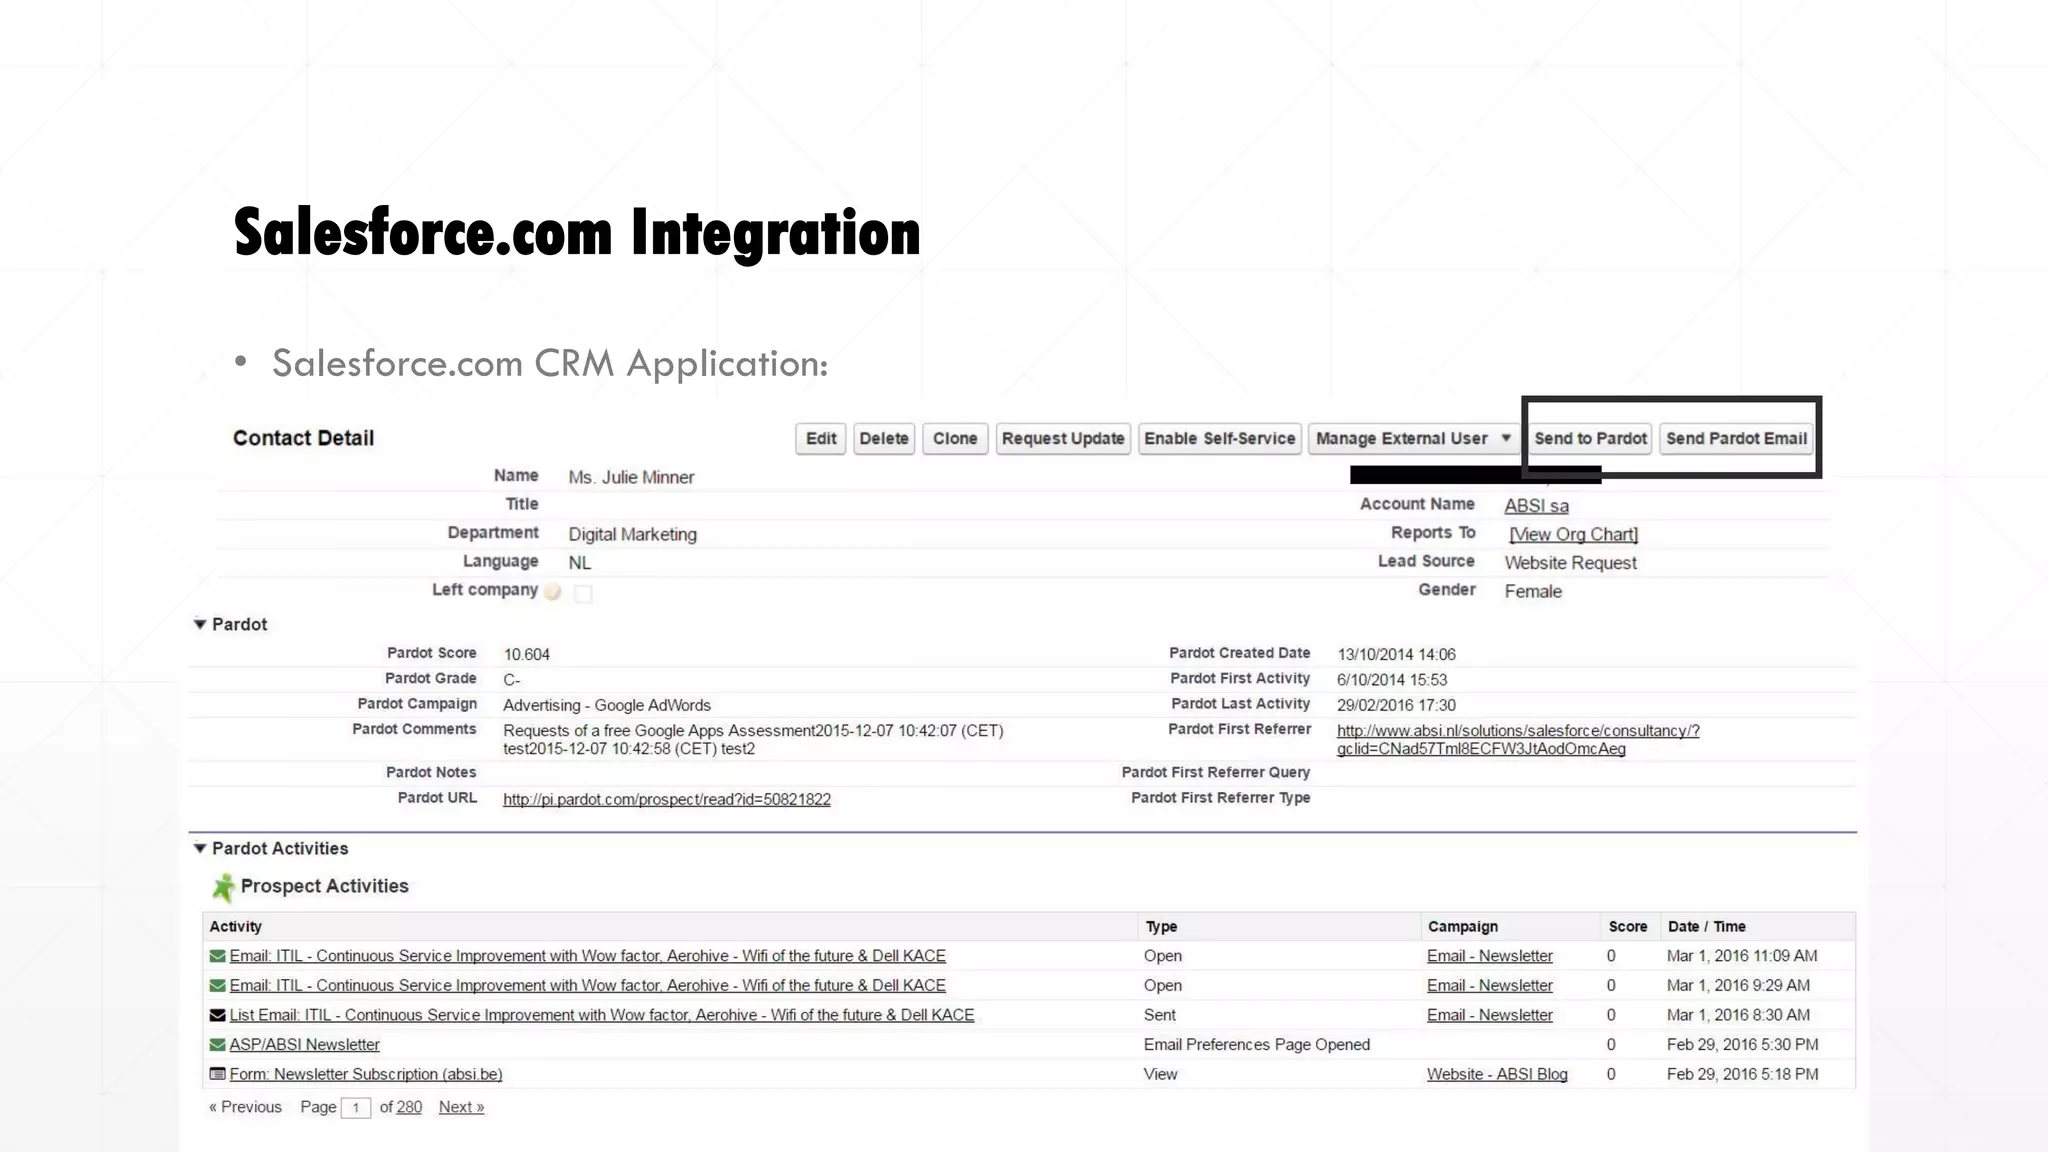Select the Pardot Score value 10.604
The height and width of the screenshot is (1152, 2048).
(x=527, y=654)
